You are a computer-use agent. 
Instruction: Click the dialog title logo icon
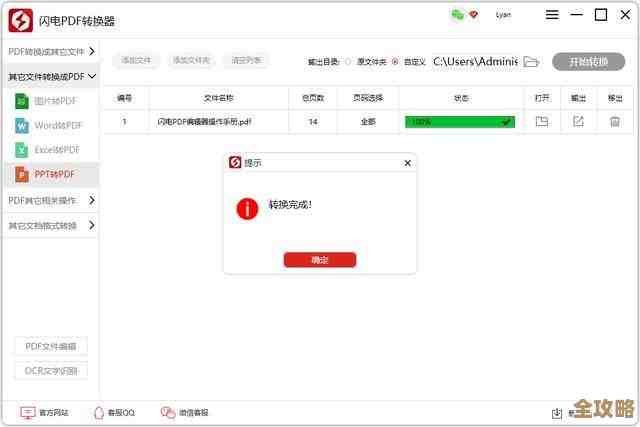pos(235,162)
